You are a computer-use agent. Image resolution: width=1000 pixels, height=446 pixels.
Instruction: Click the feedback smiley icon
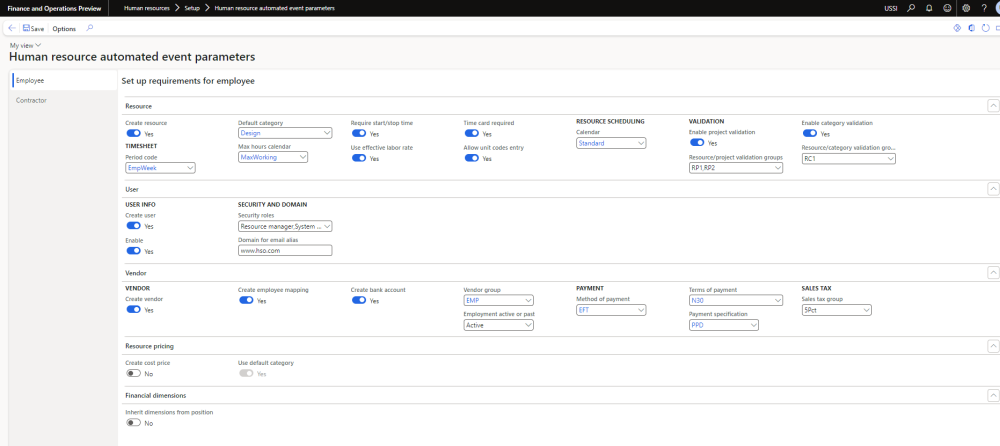tap(947, 8)
